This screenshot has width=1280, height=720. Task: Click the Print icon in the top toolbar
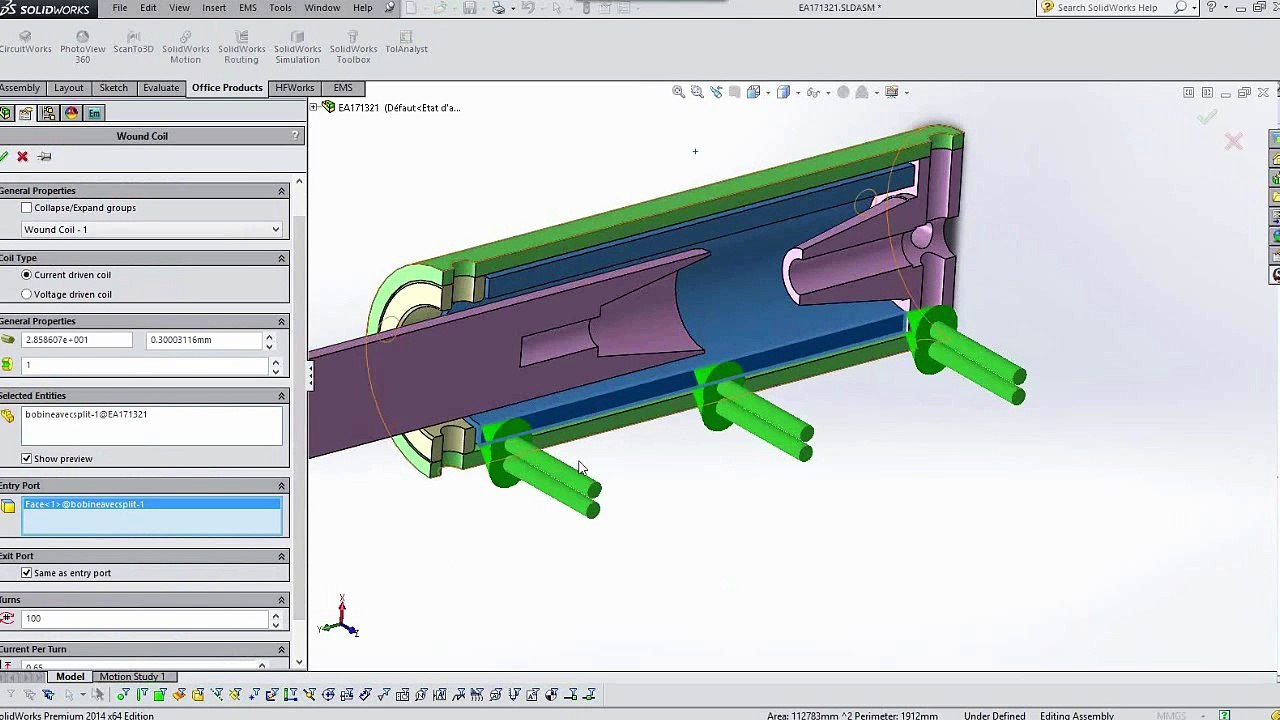point(498,8)
